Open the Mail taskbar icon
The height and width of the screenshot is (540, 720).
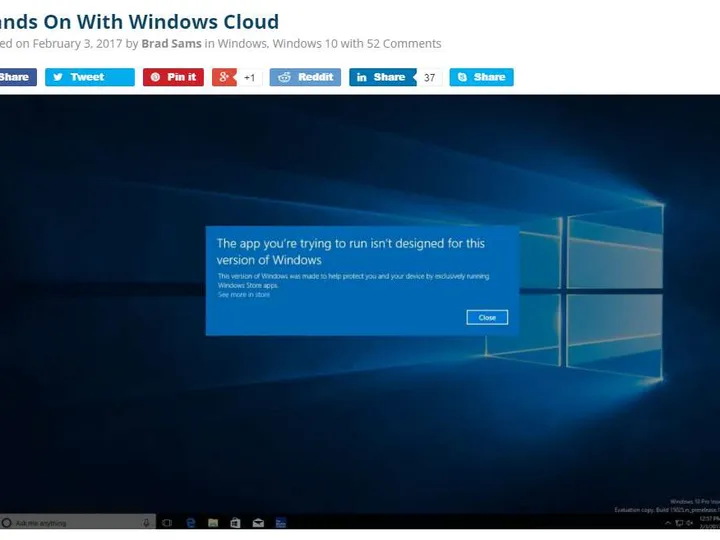258,523
